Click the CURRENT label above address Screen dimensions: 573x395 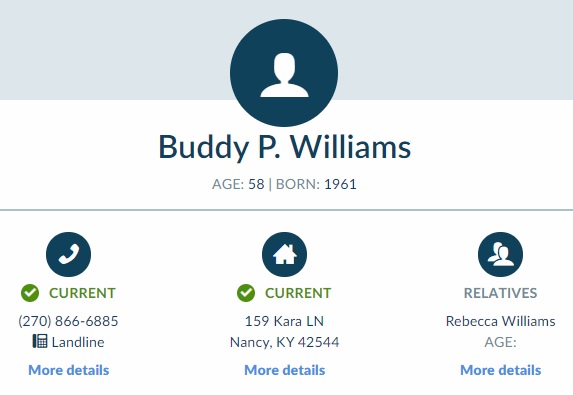click(298, 293)
